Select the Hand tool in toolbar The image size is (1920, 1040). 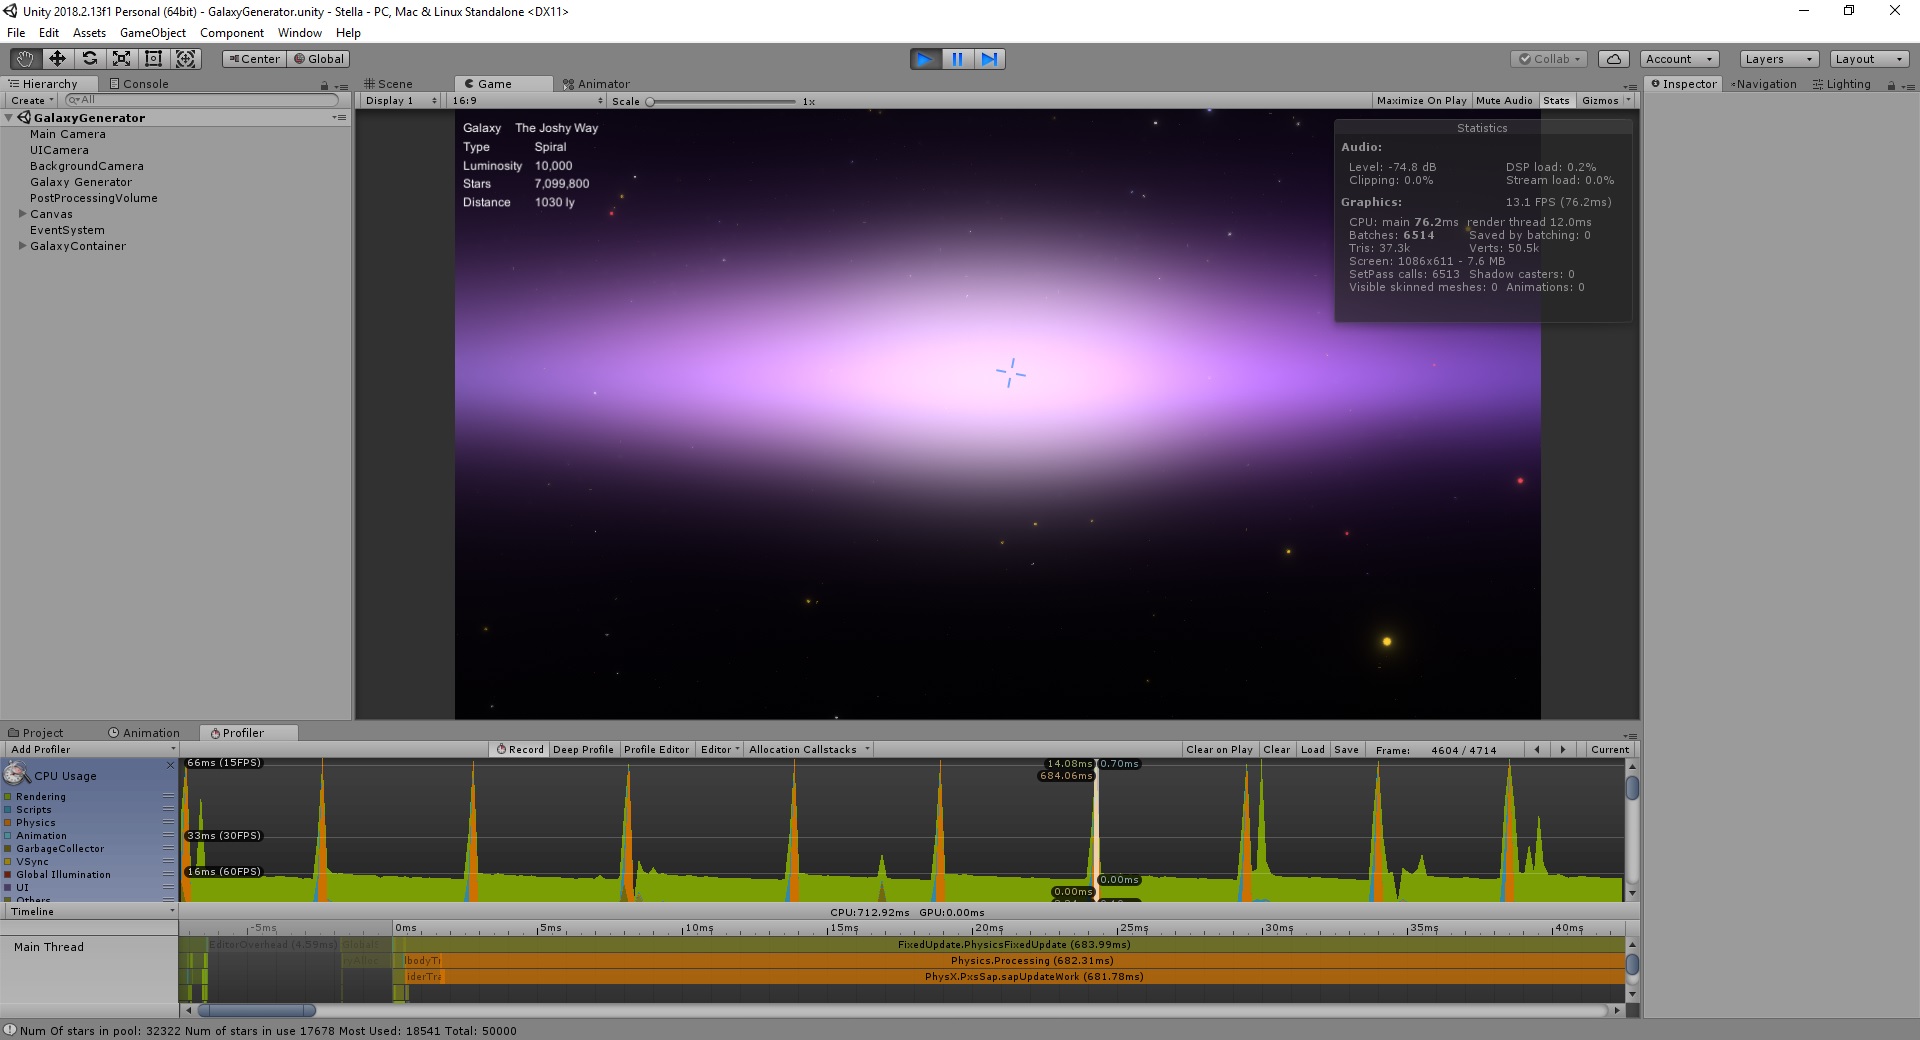tap(25, 59)
